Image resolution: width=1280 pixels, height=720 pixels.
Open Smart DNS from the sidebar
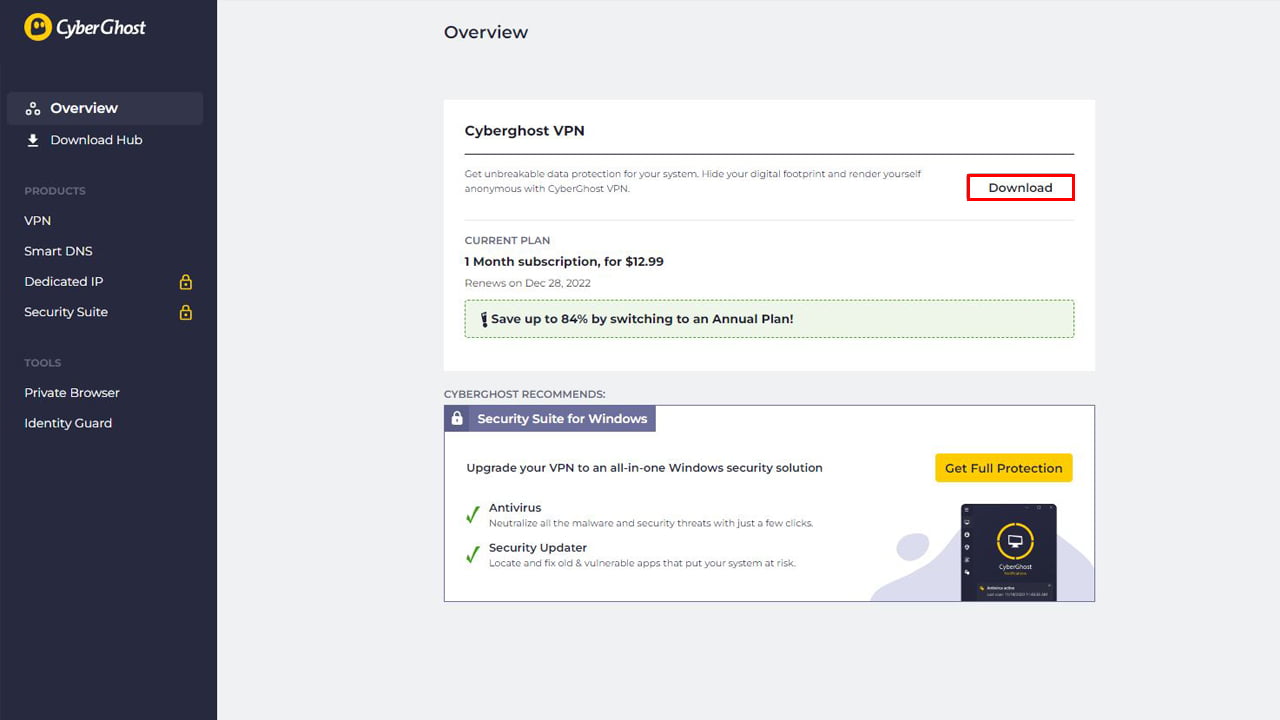[x=58, y=251]
